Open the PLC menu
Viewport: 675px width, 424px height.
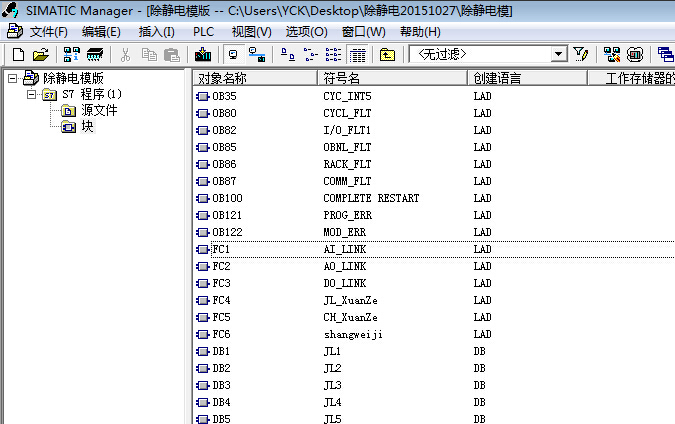[203, 32]
